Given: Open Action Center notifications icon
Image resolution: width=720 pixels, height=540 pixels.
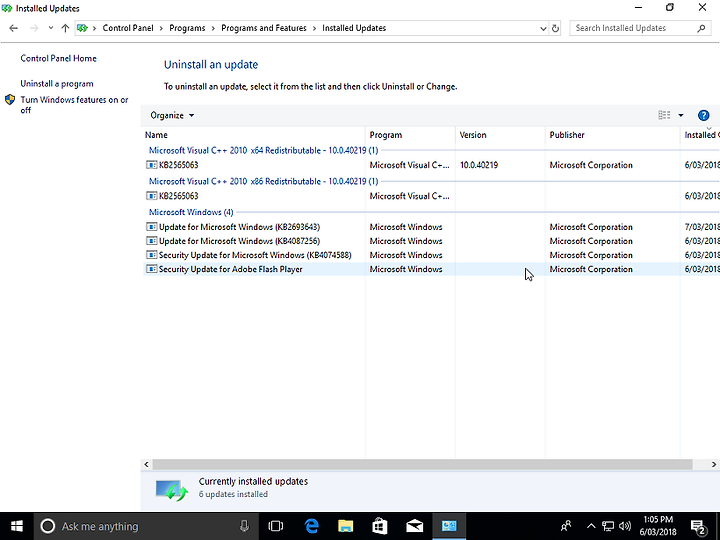Looking at the screenshot, I should (698, 527).
